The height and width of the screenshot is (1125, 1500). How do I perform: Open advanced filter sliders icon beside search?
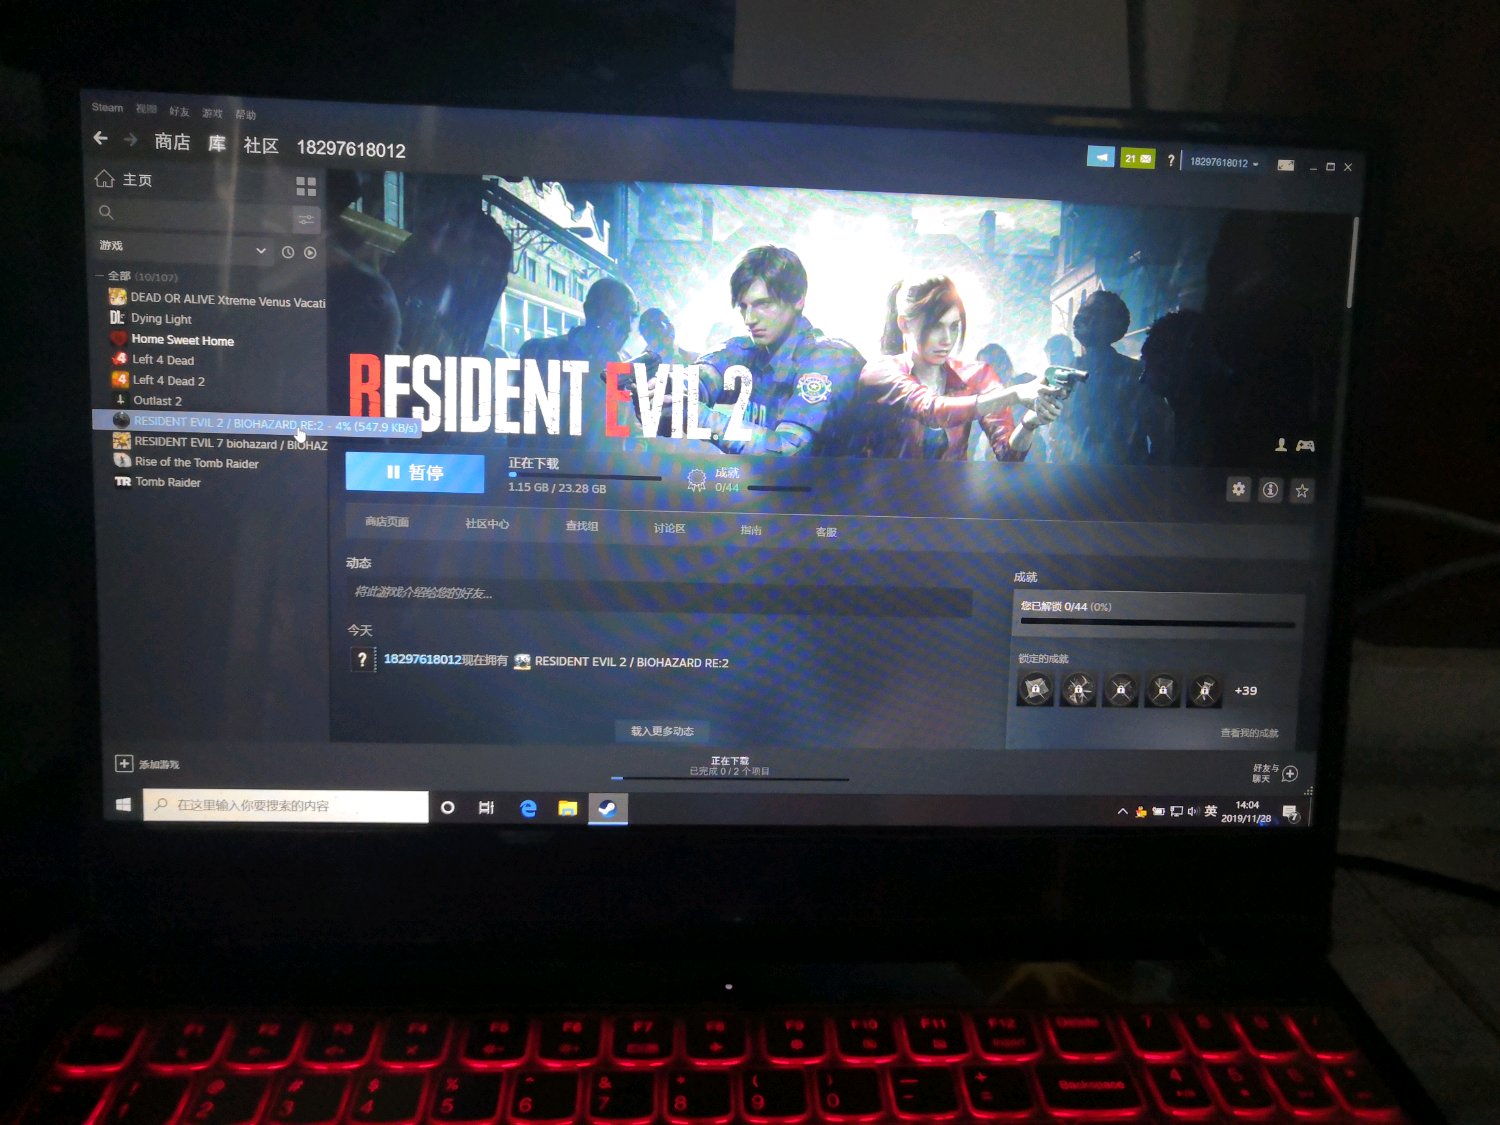[306, 219]
